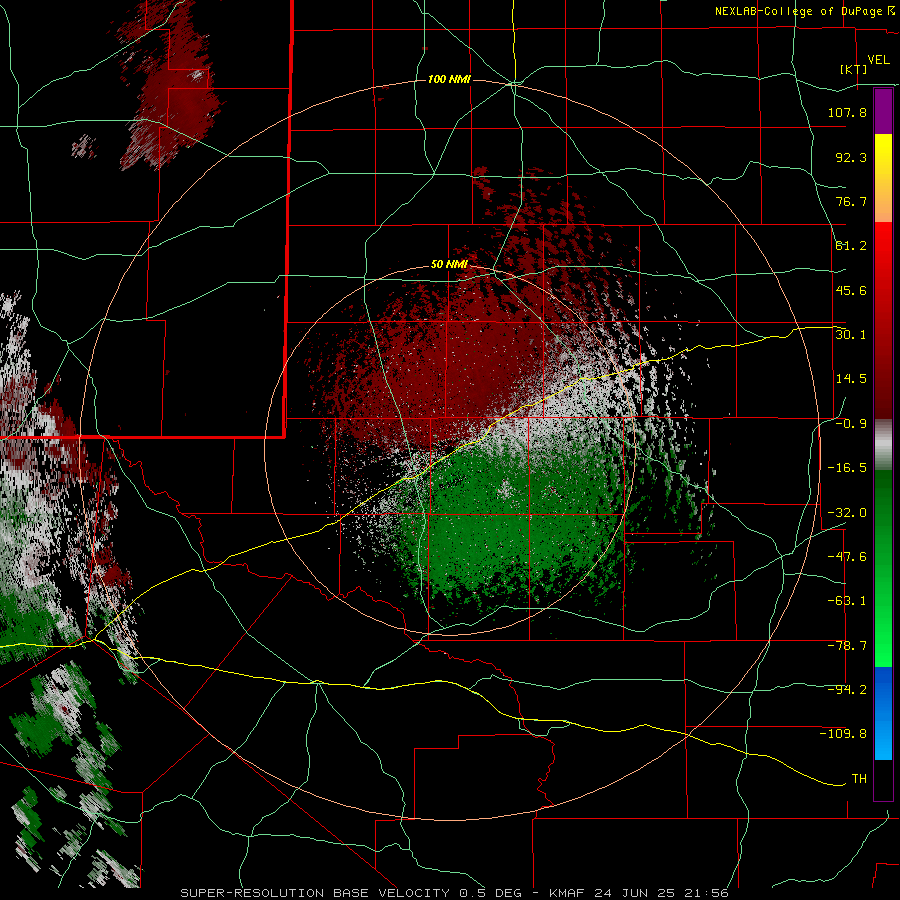Select the 107.8 legend value

pyautogui.click(x=847, y=112)
